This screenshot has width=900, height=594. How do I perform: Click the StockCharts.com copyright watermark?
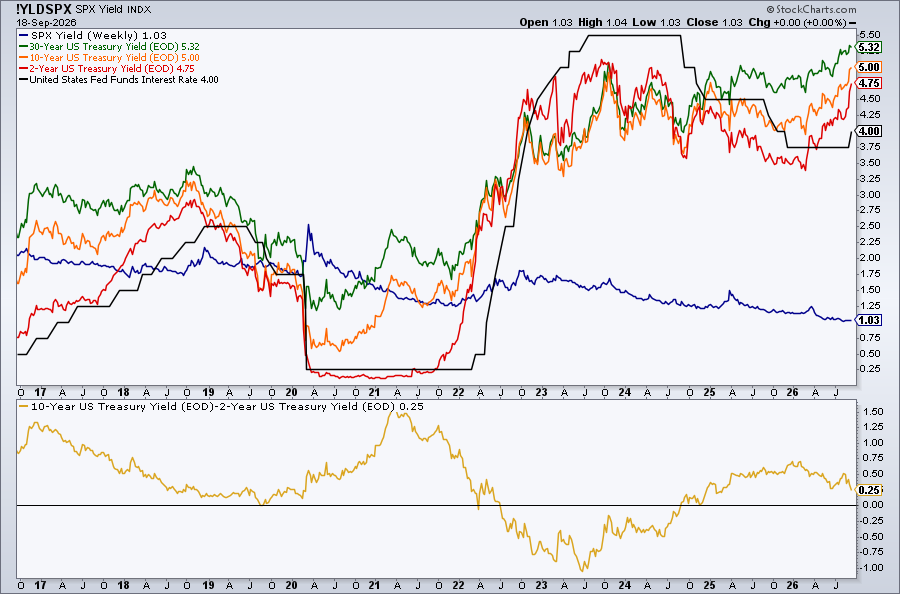(x=811, y=9)
